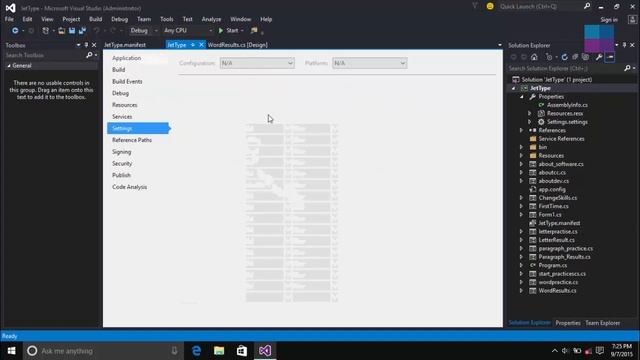Toggle Preview Selected Items in Solution Explorer
Screen dimensions: 640x360
[610, 57]
